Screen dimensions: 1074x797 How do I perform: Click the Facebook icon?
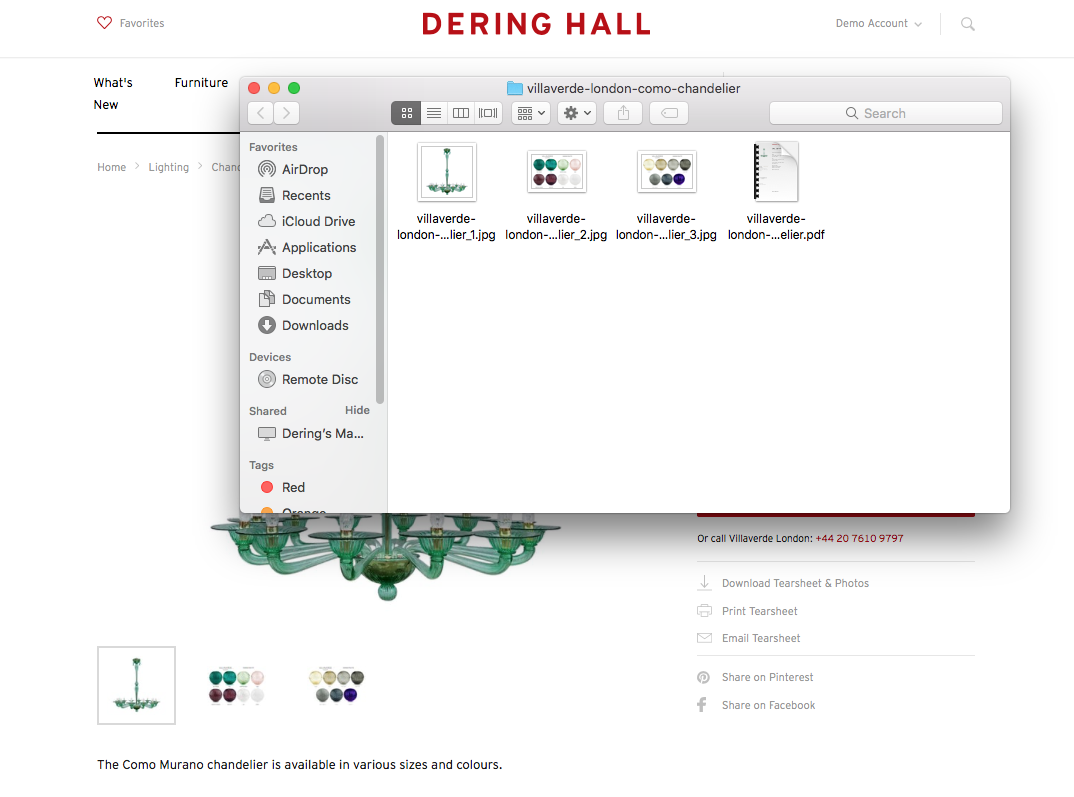pyautogui.click(x=702, y=705)
